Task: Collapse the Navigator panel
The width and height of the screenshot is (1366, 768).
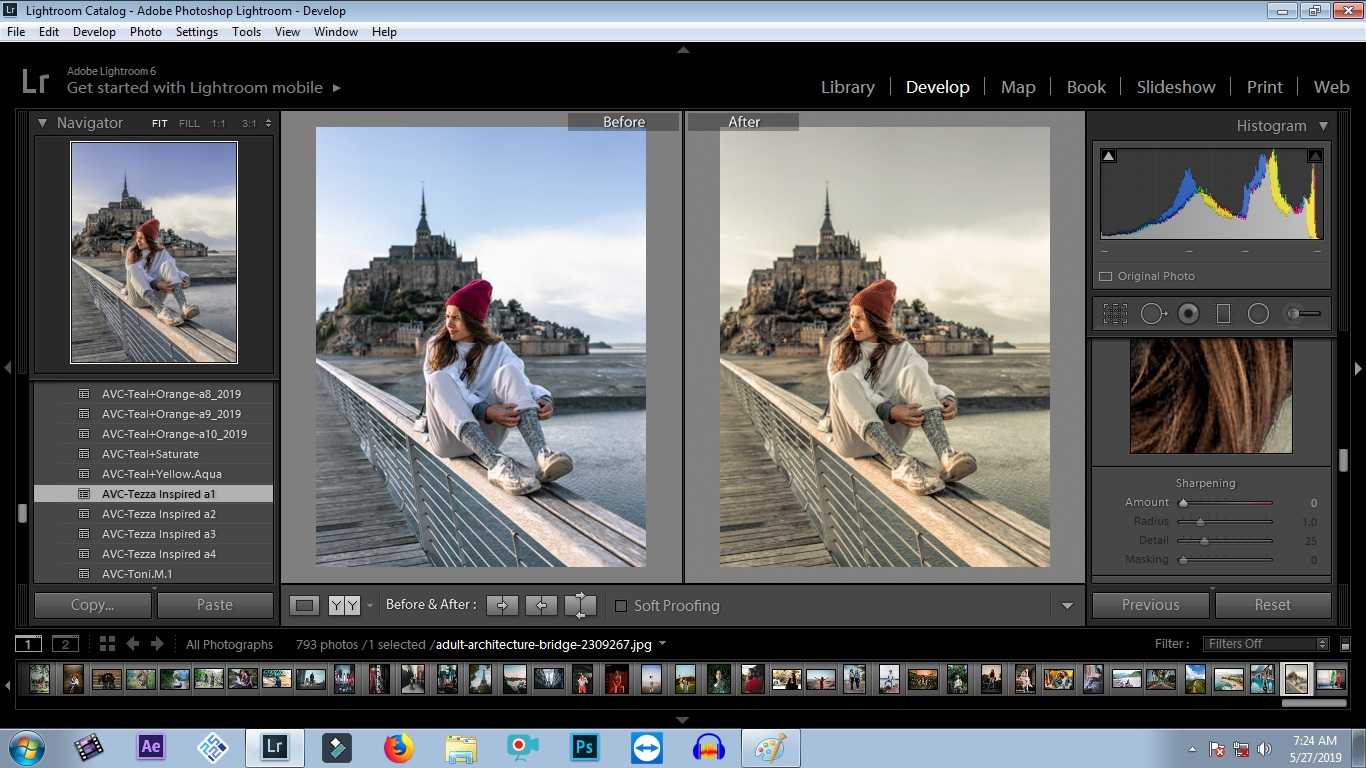Action: [42, 123]
